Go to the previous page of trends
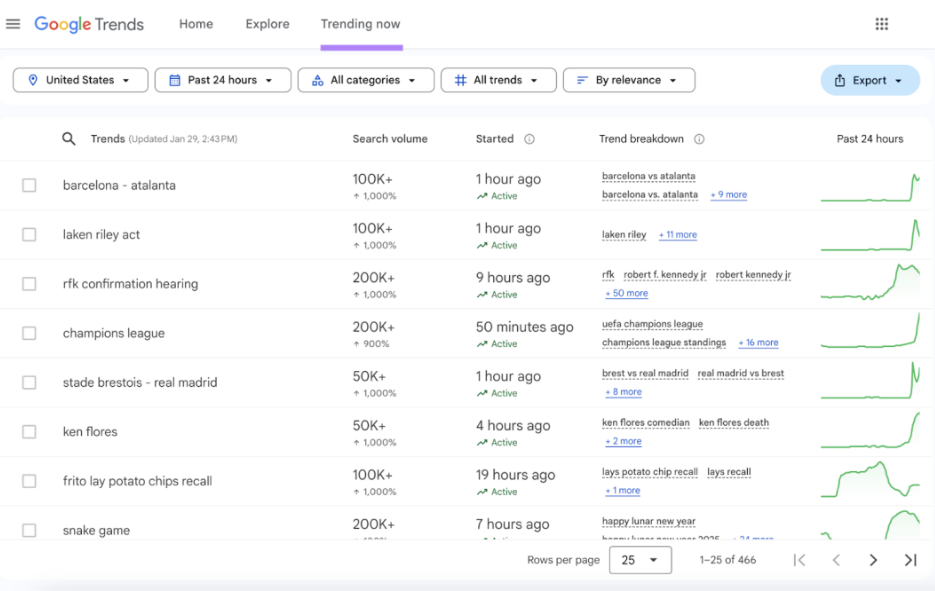This screenshot has height=591, width=935. pos(836,560)
